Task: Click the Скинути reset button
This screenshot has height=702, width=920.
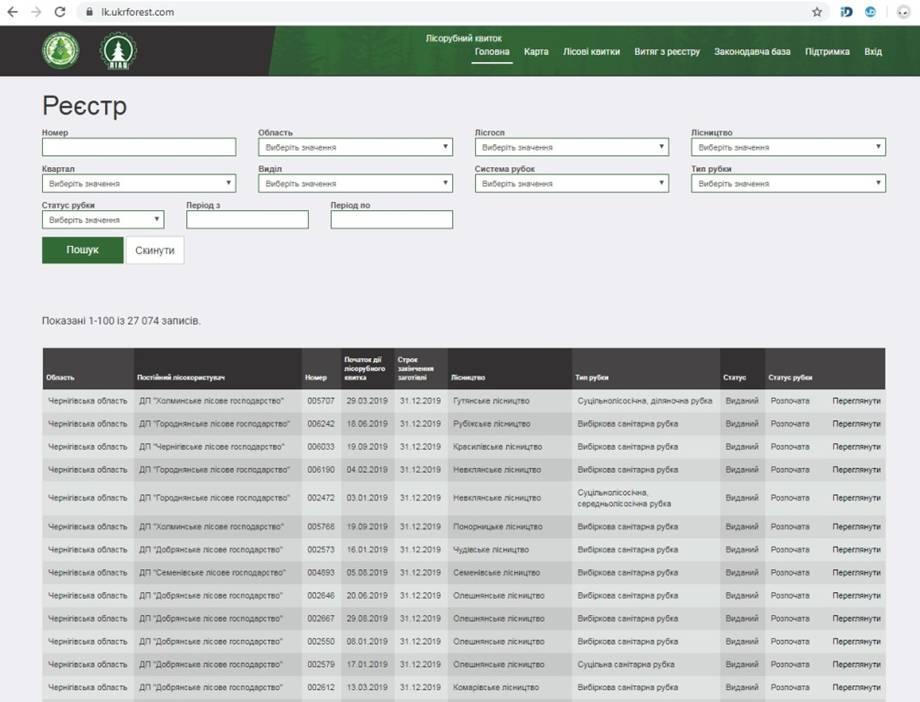Action: (155, 250)
